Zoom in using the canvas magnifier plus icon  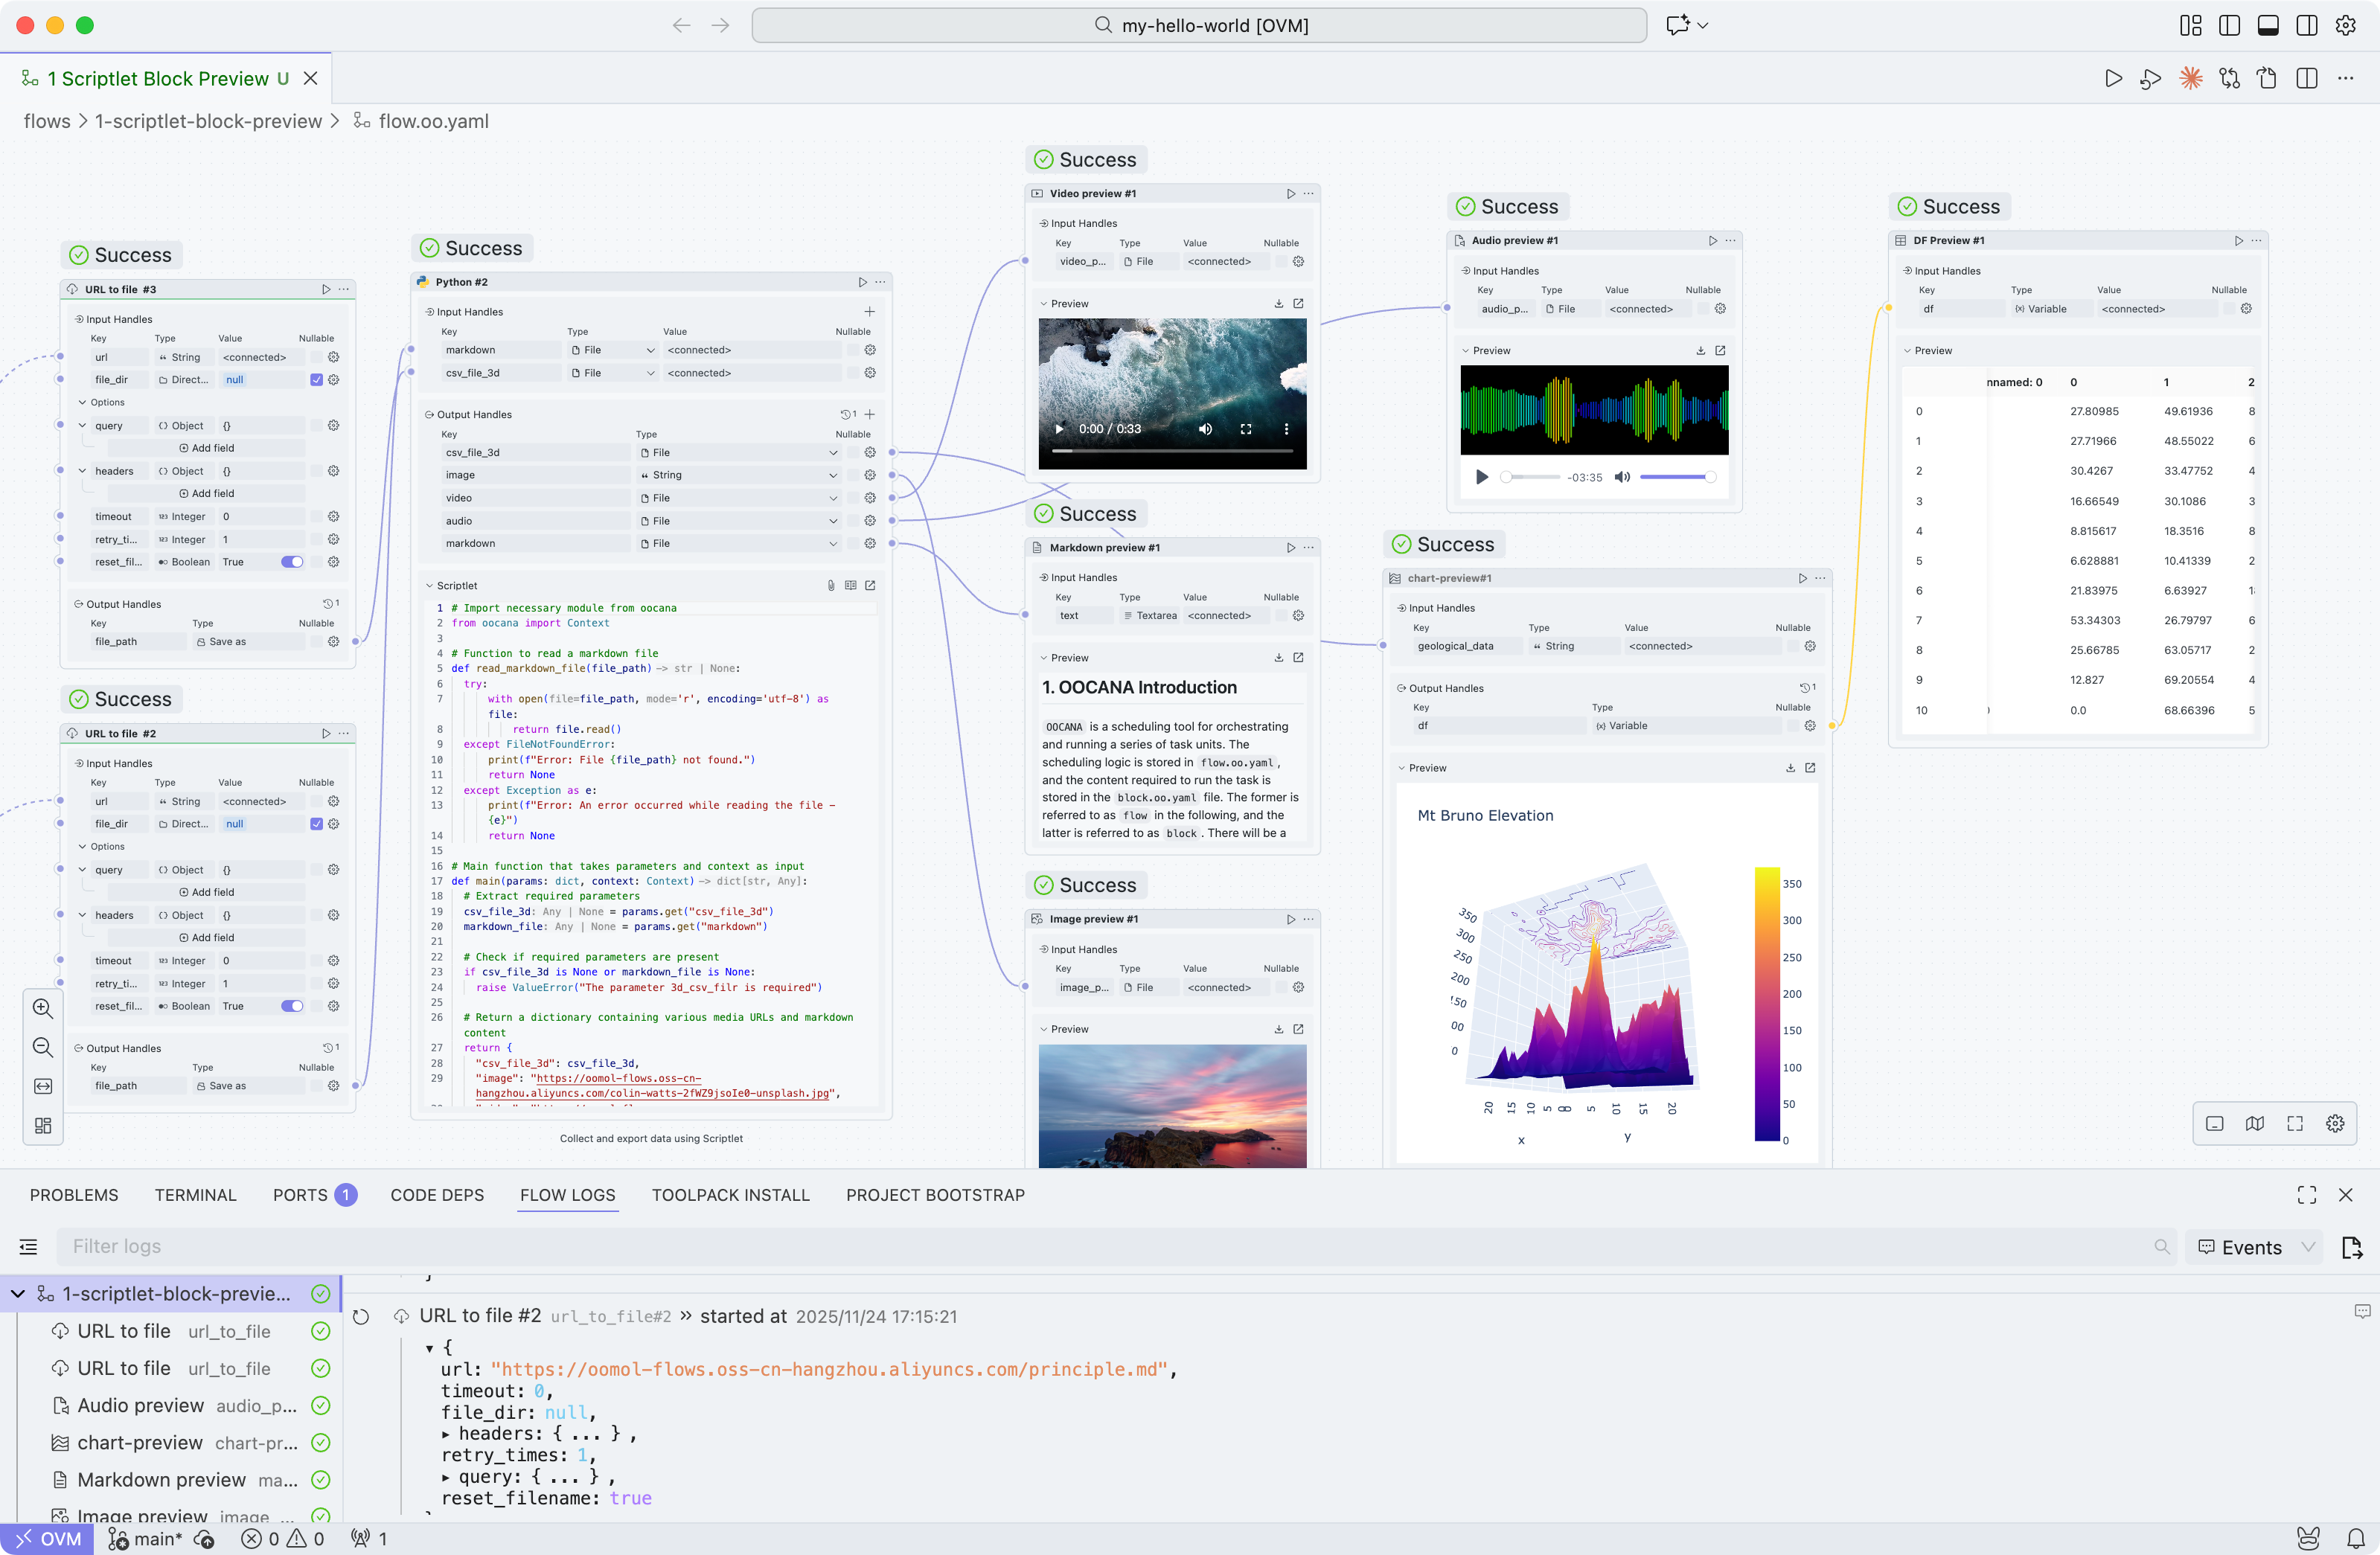click(42, 1008)
